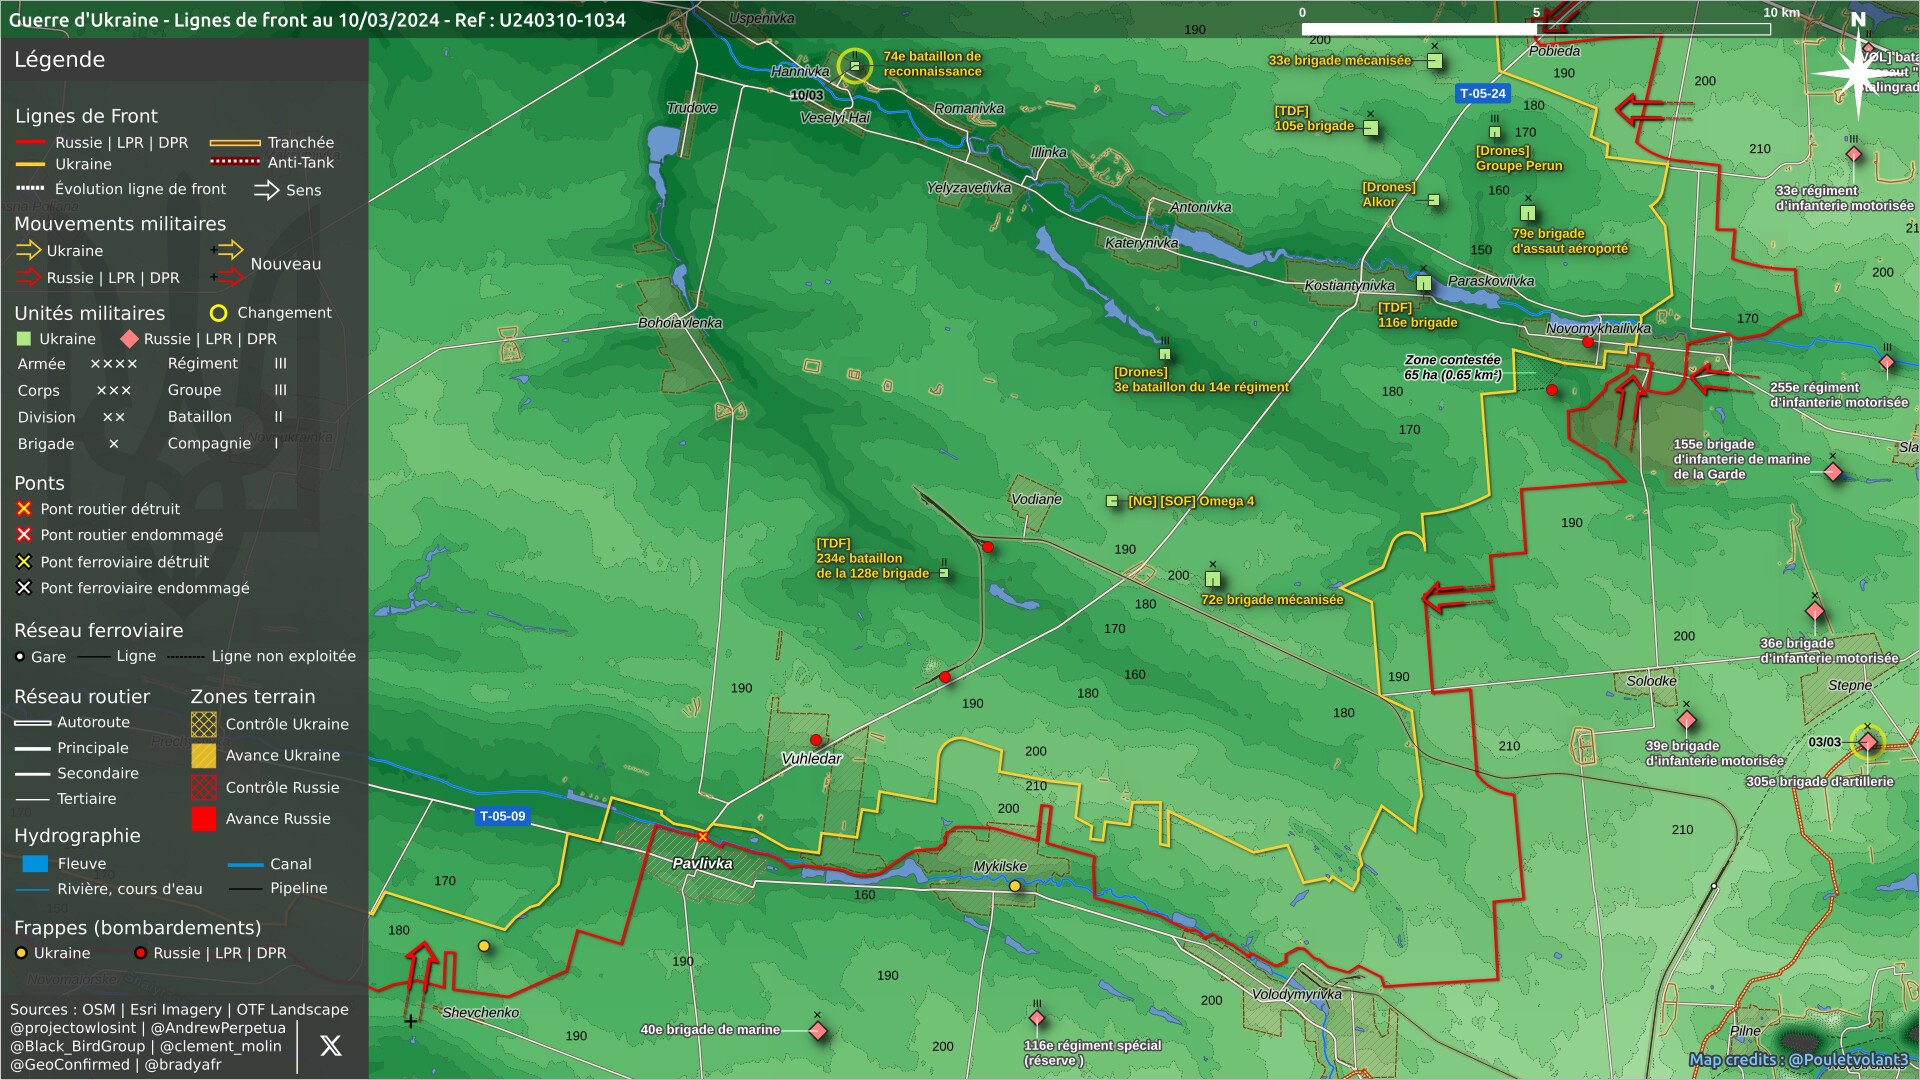The height and width of the screenshot is (1080, 1920).
Task: Click the 'Sens' direction arrow in legend
Action: (266, 190)
